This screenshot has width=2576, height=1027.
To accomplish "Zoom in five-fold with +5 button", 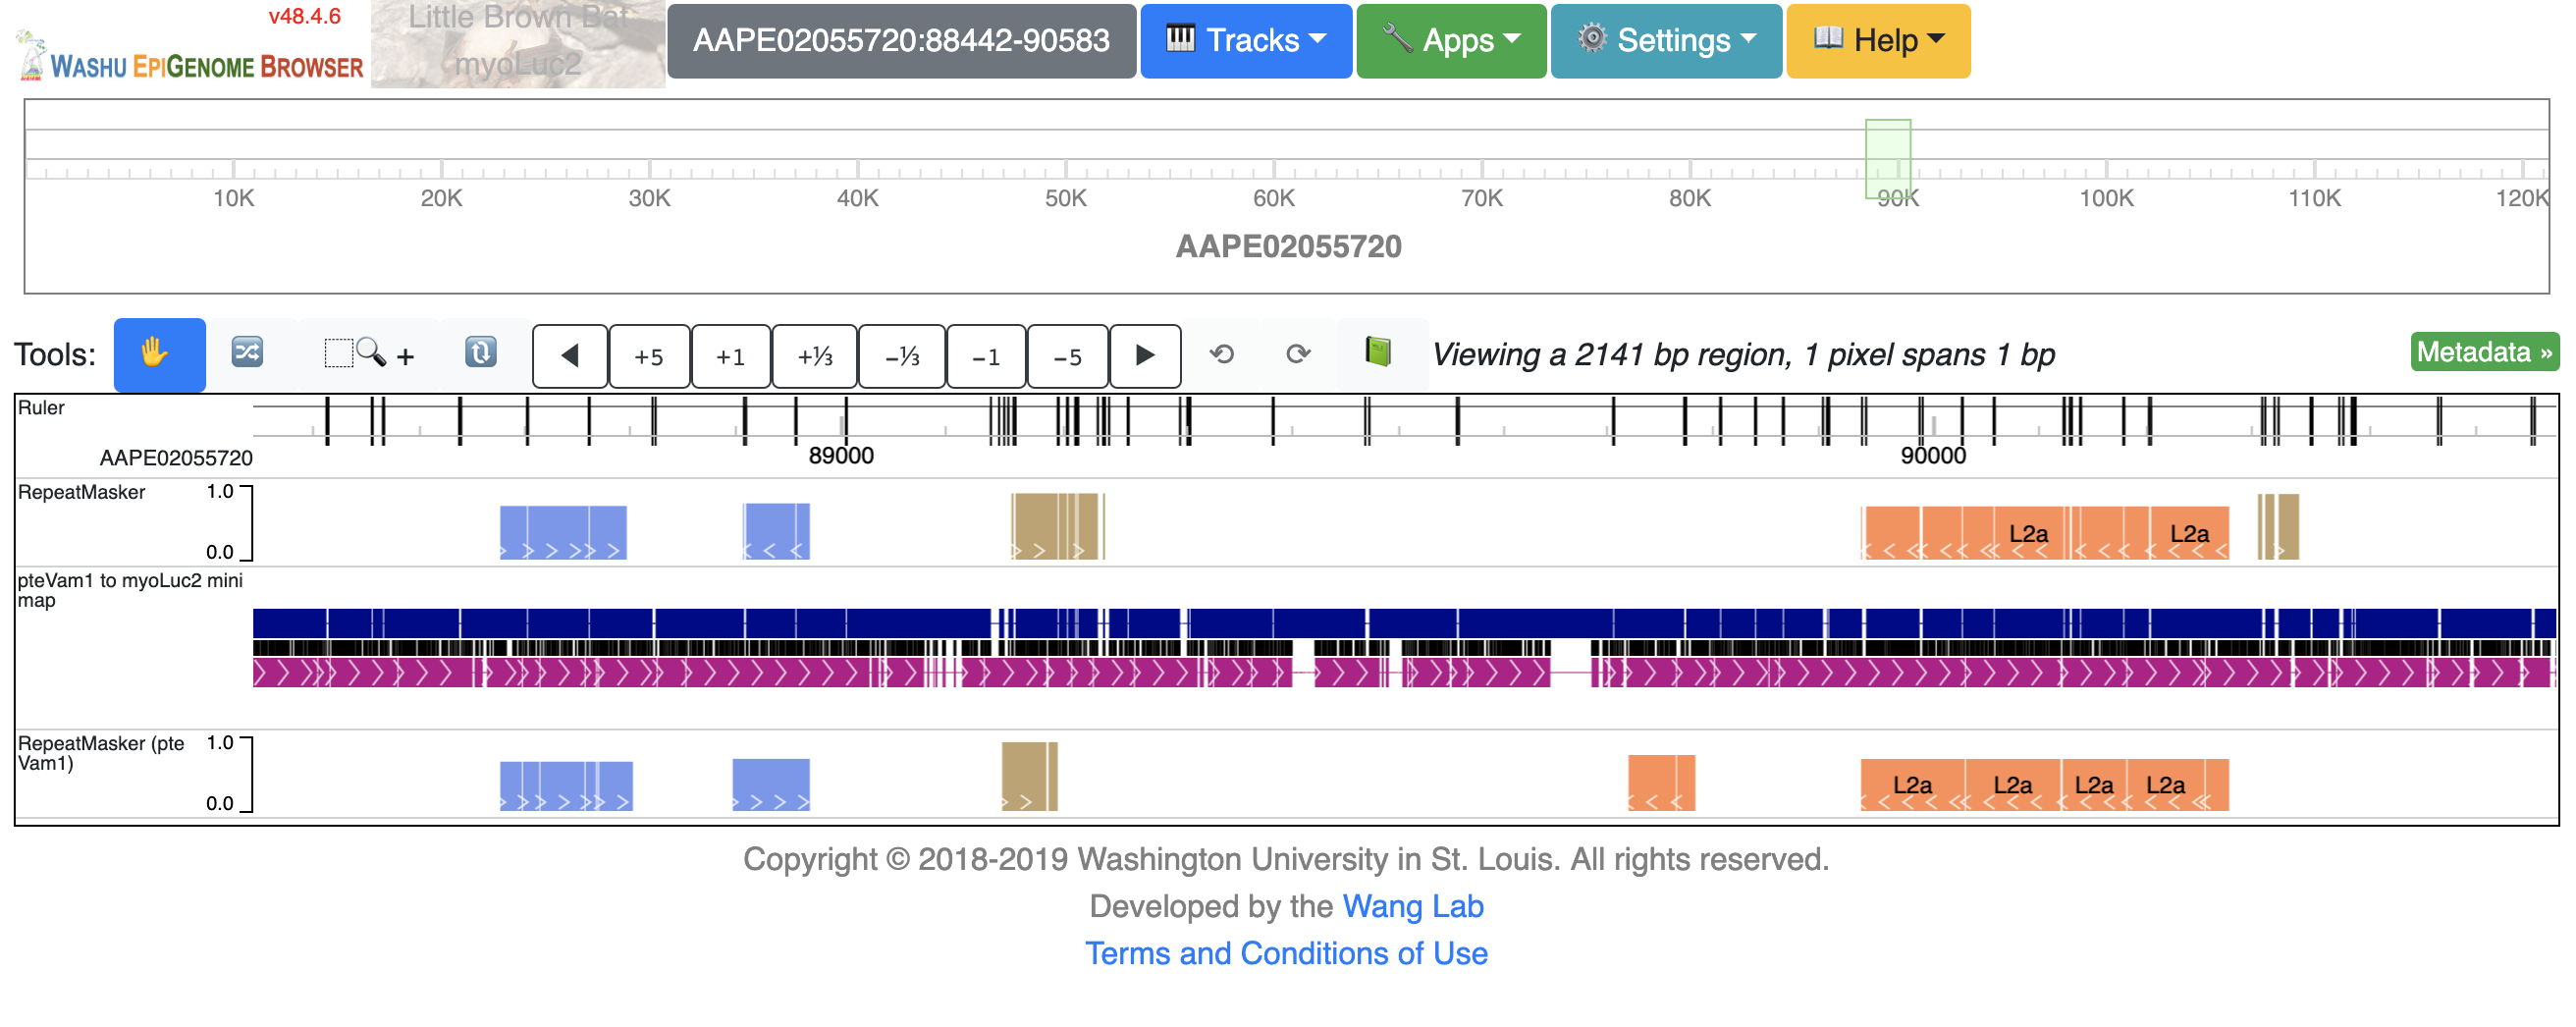I will coord(649,356).
